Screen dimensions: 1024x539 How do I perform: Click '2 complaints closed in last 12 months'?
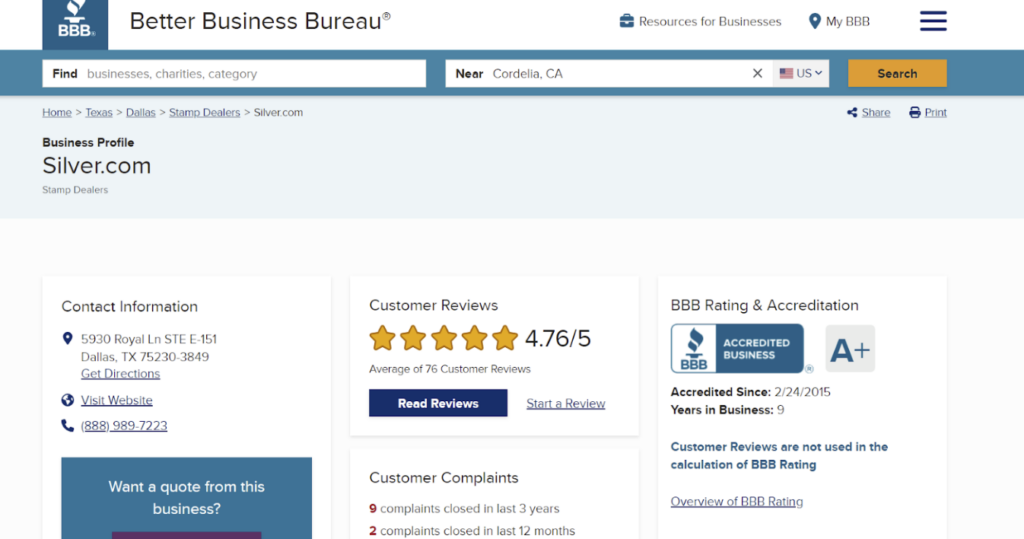point(472,531)
